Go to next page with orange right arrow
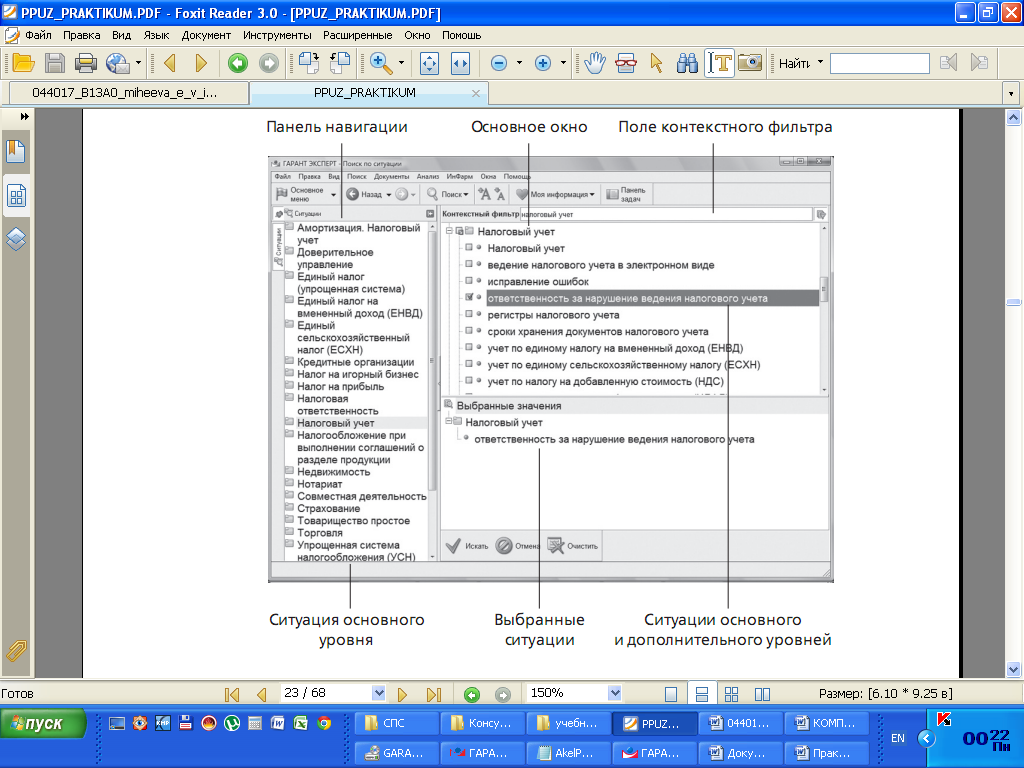Viewport: 1024px width, 768px height. (201, 63)
